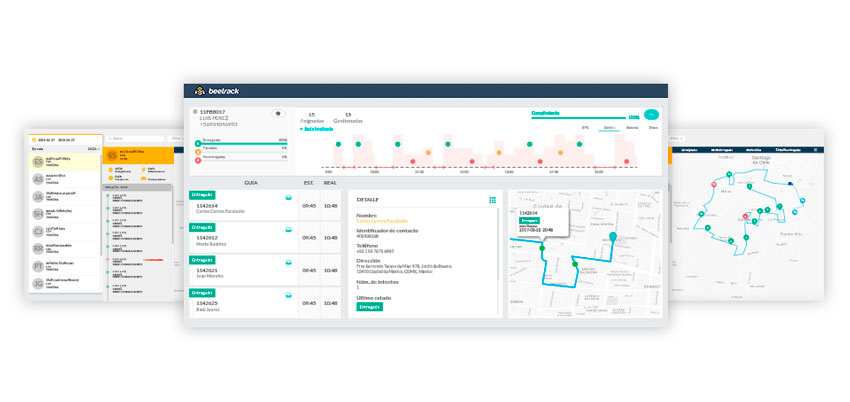Screen dimensions: 850x402
Task: Toggle the orange Parciales status filter
Action: pyautogui.click(x=197, y=151)
